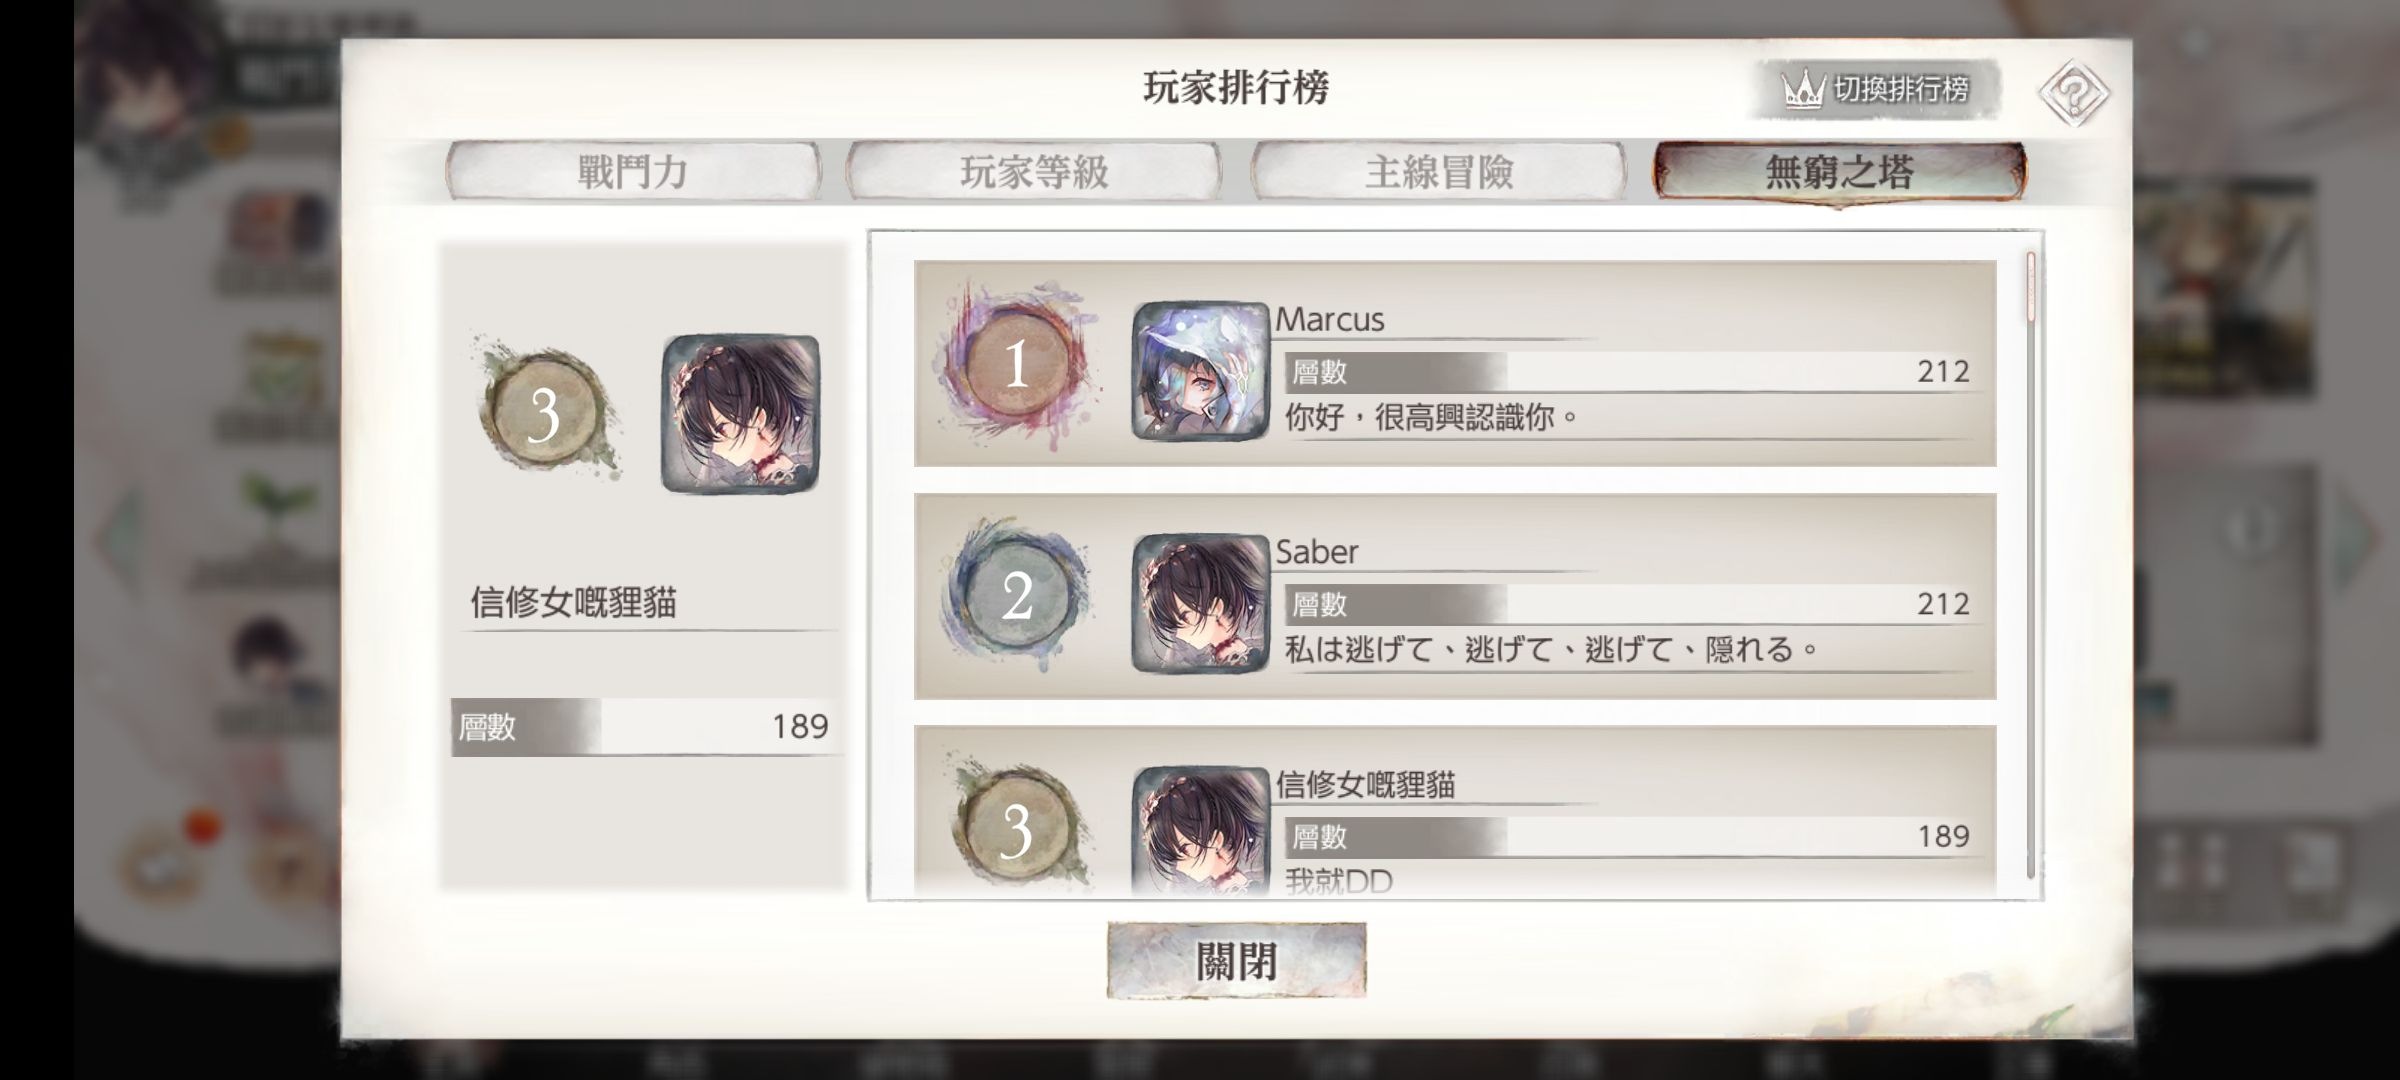
Task: Close the leaderboard with 關閉 button
Action: tap(1236, 960)
